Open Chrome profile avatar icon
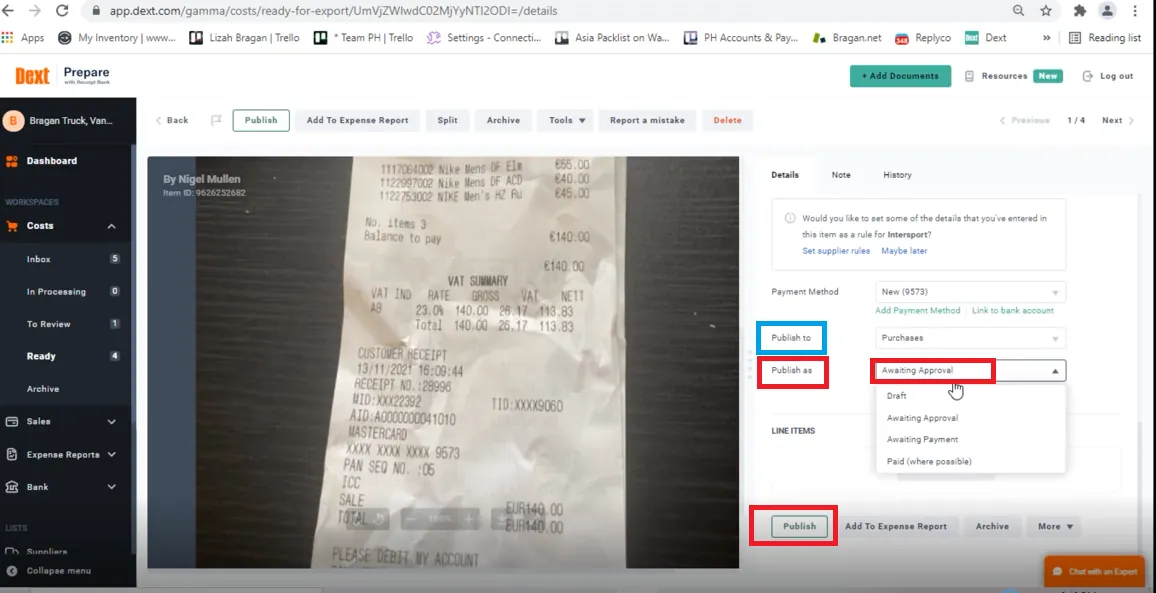 point(1107,11)
